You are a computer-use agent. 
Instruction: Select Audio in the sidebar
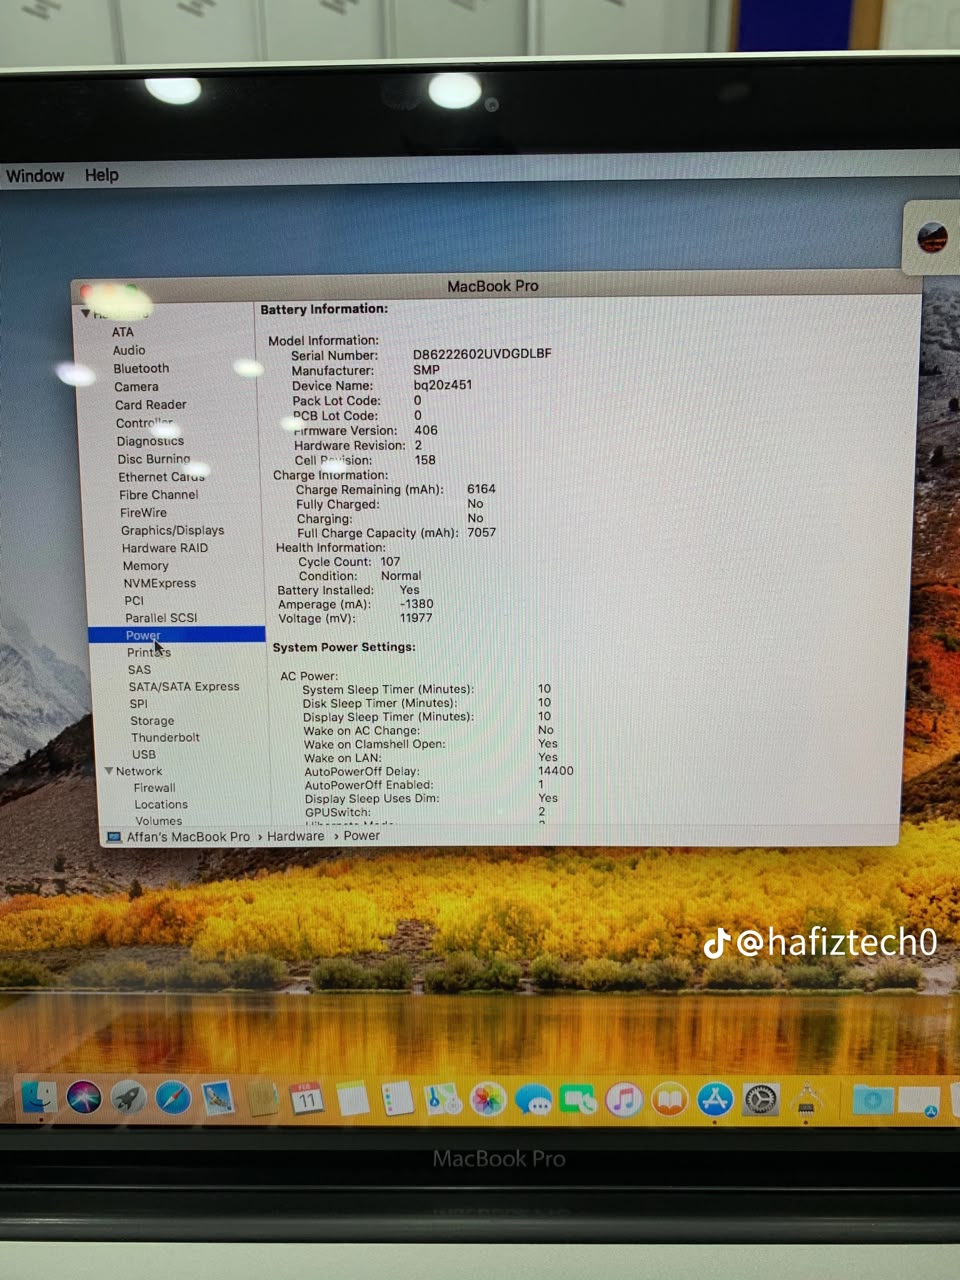[x=129, y=350]
